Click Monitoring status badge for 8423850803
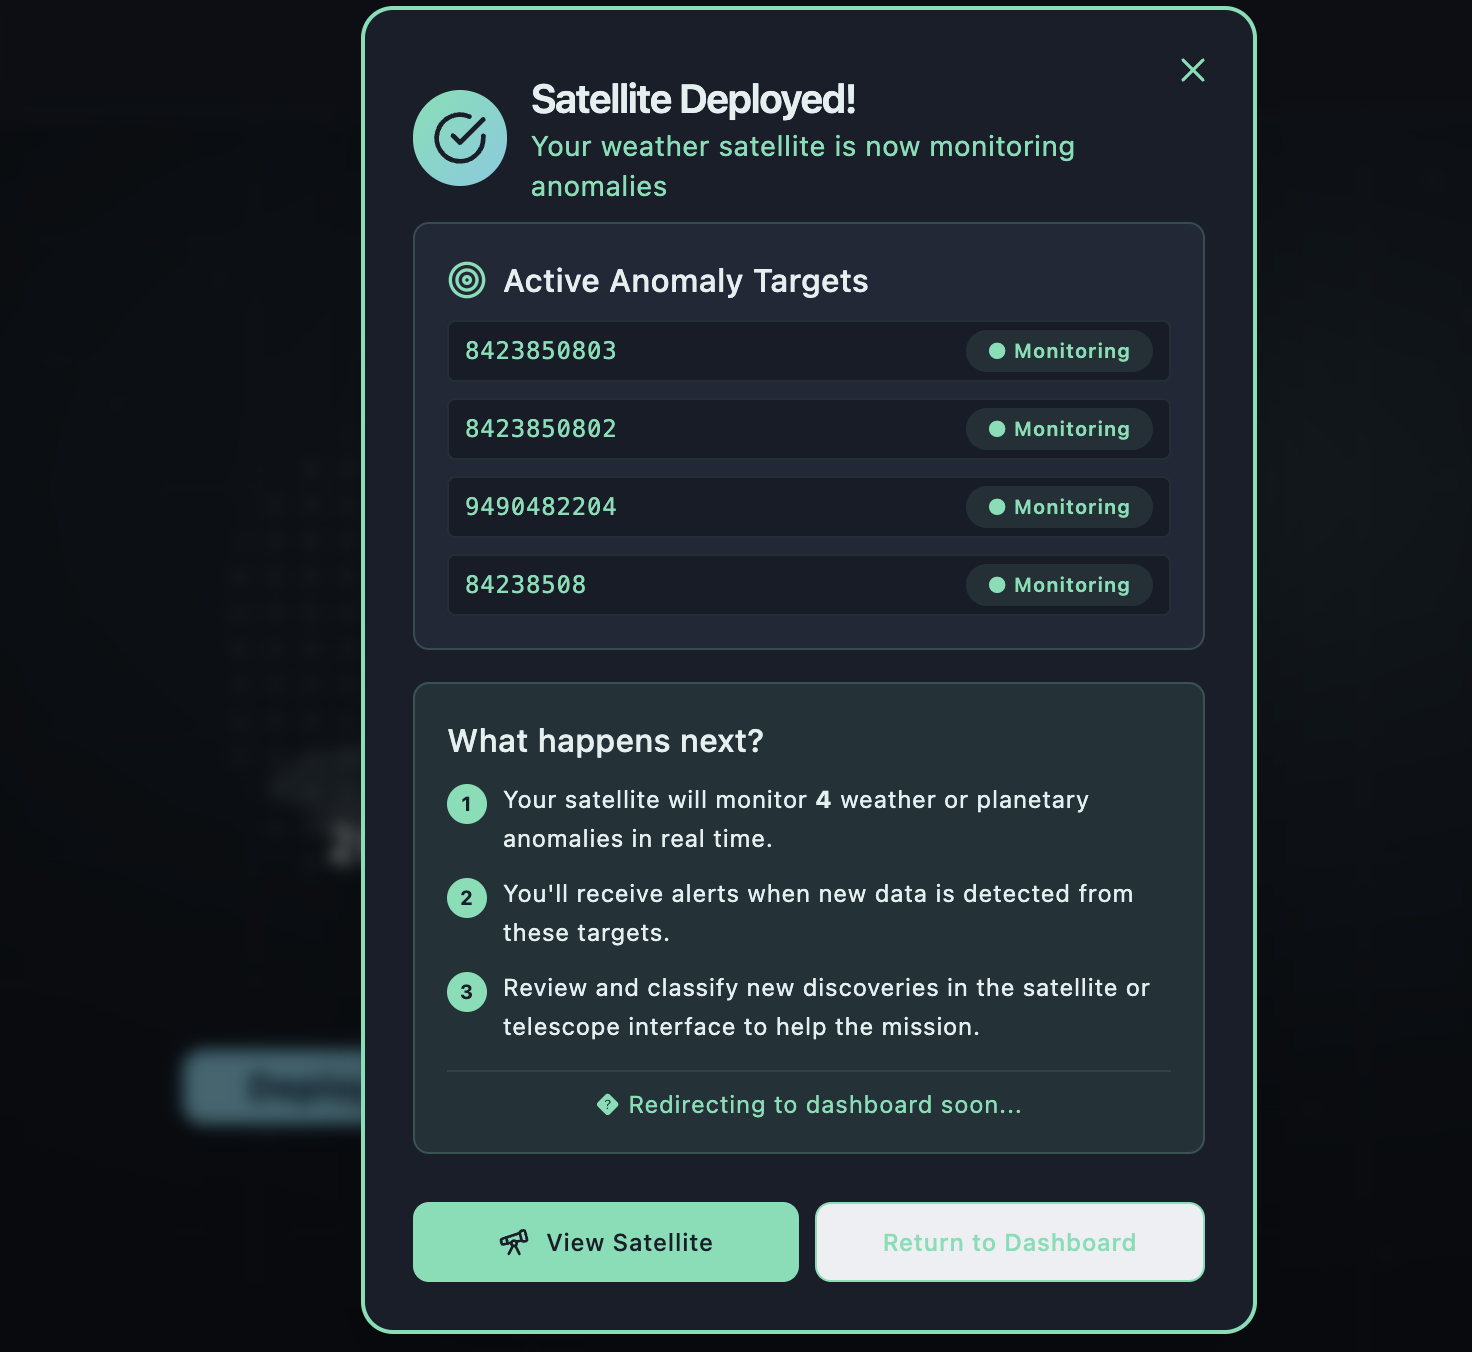1472x1352 pixels. [x=1059, y=351]
